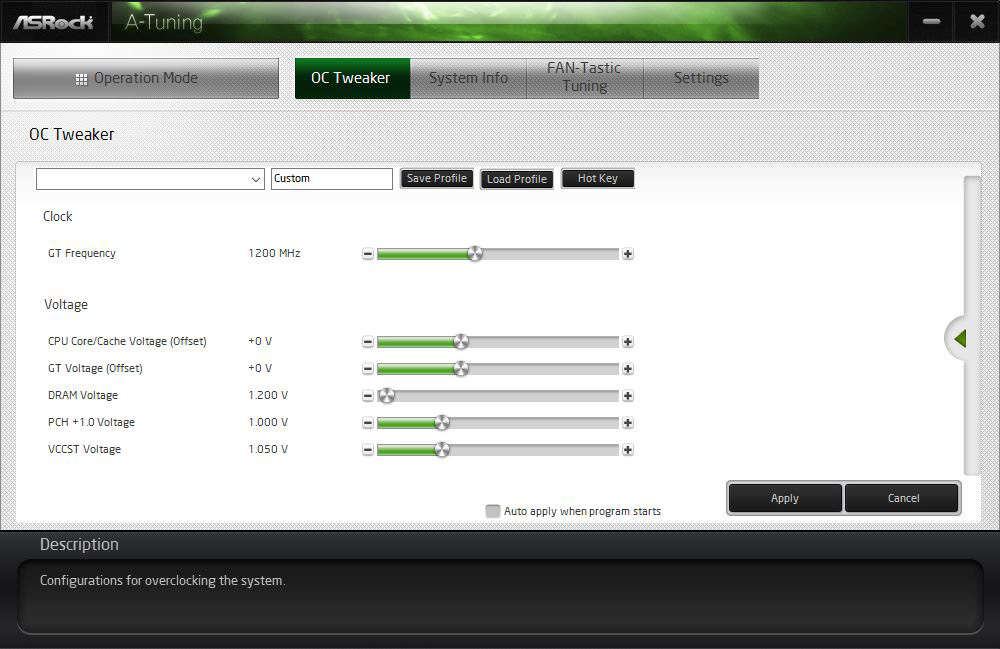The width and height of the screenshot is (1000, 649).
Task: Open the System Info tab
Action: (468, 78)
